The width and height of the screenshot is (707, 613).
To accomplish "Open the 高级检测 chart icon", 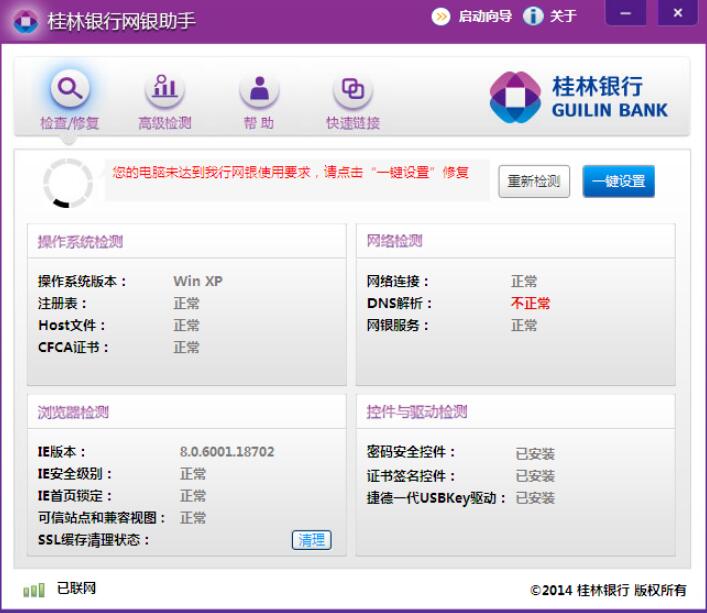I will 165,88.
